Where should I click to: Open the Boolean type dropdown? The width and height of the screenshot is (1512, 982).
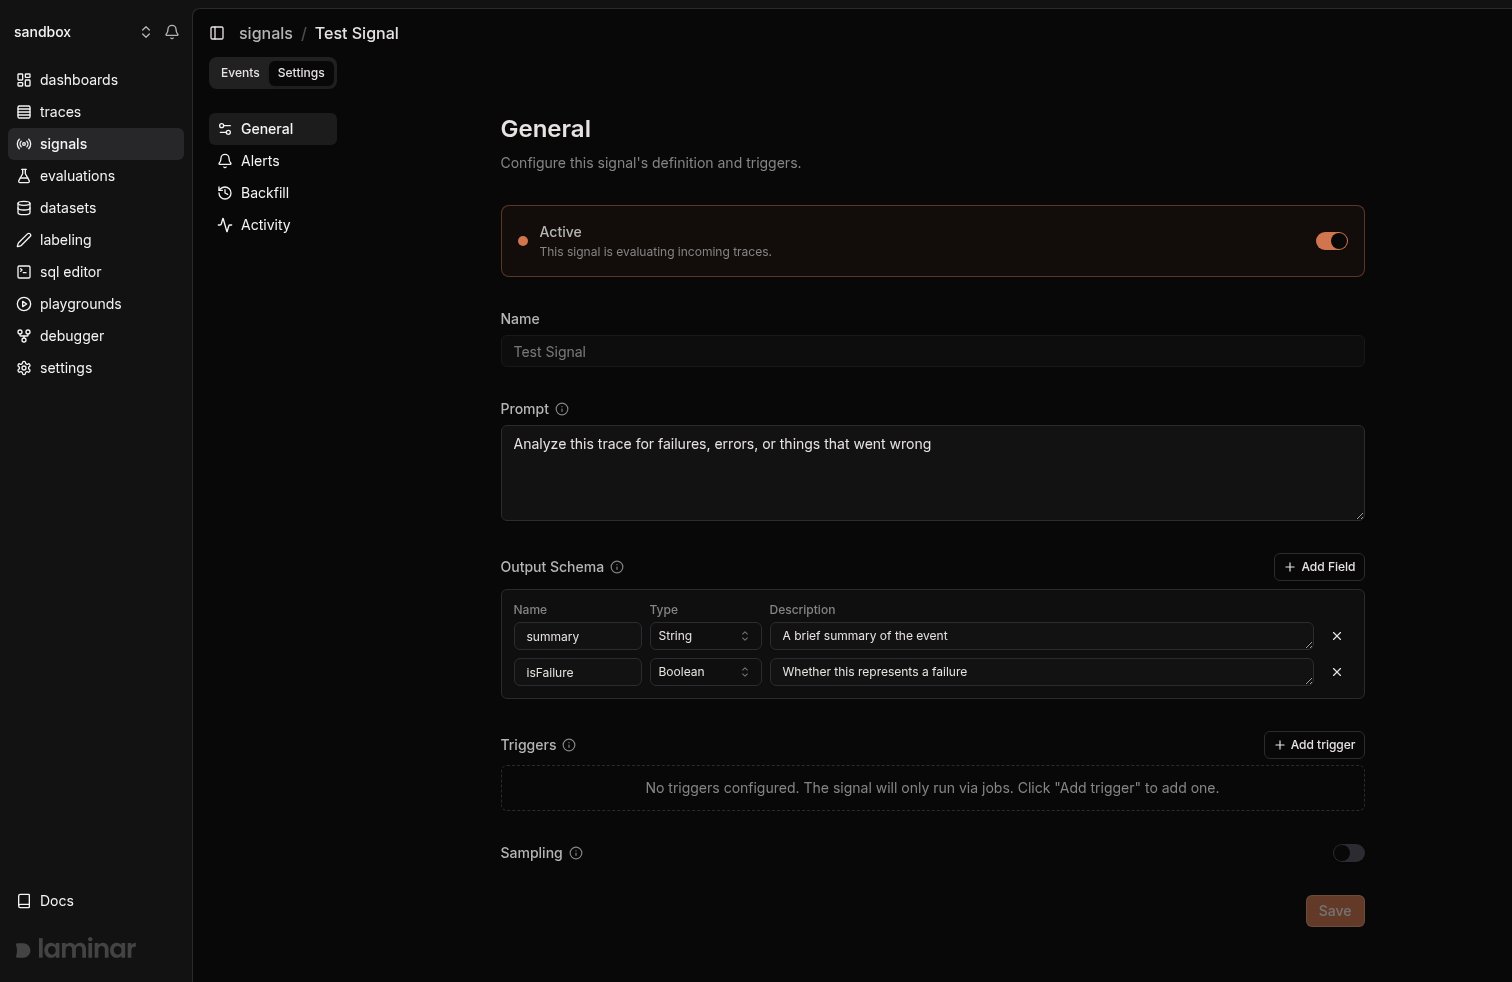coord(705,672)
